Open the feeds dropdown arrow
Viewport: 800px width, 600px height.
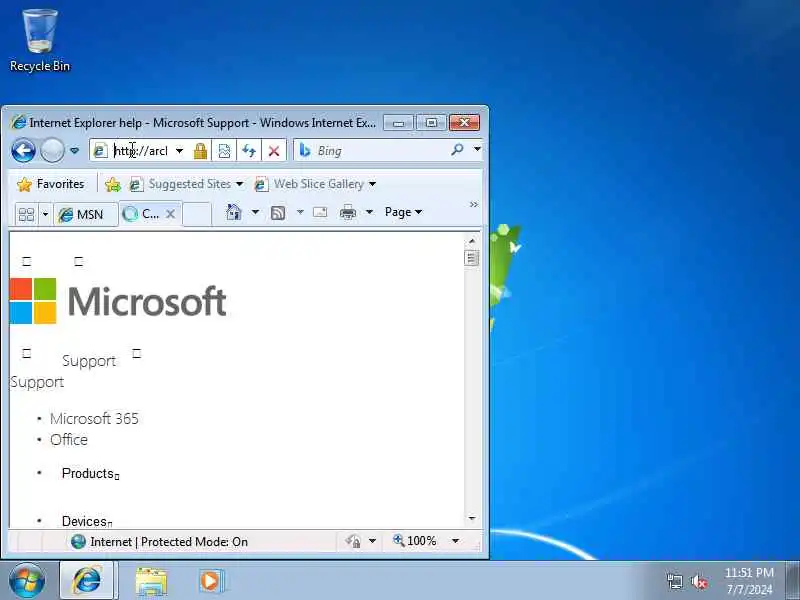click(300, 212)
